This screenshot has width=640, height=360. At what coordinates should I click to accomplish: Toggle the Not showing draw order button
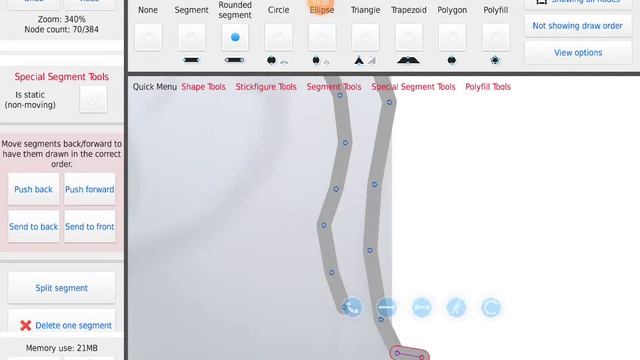(x=578, y=26)
